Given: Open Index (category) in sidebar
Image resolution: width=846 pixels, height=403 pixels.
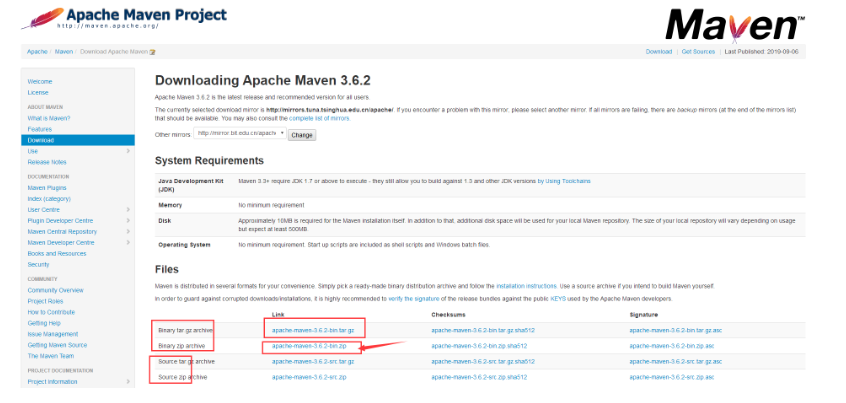Looking at the screenshot, I should [x=49, y=199].
